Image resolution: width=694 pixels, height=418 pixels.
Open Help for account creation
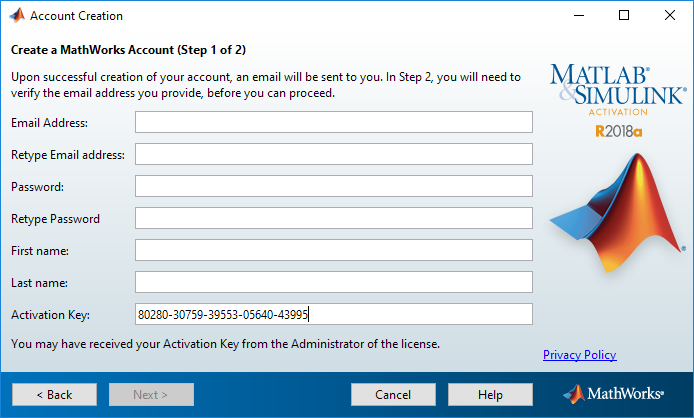[x=490, y=395]
